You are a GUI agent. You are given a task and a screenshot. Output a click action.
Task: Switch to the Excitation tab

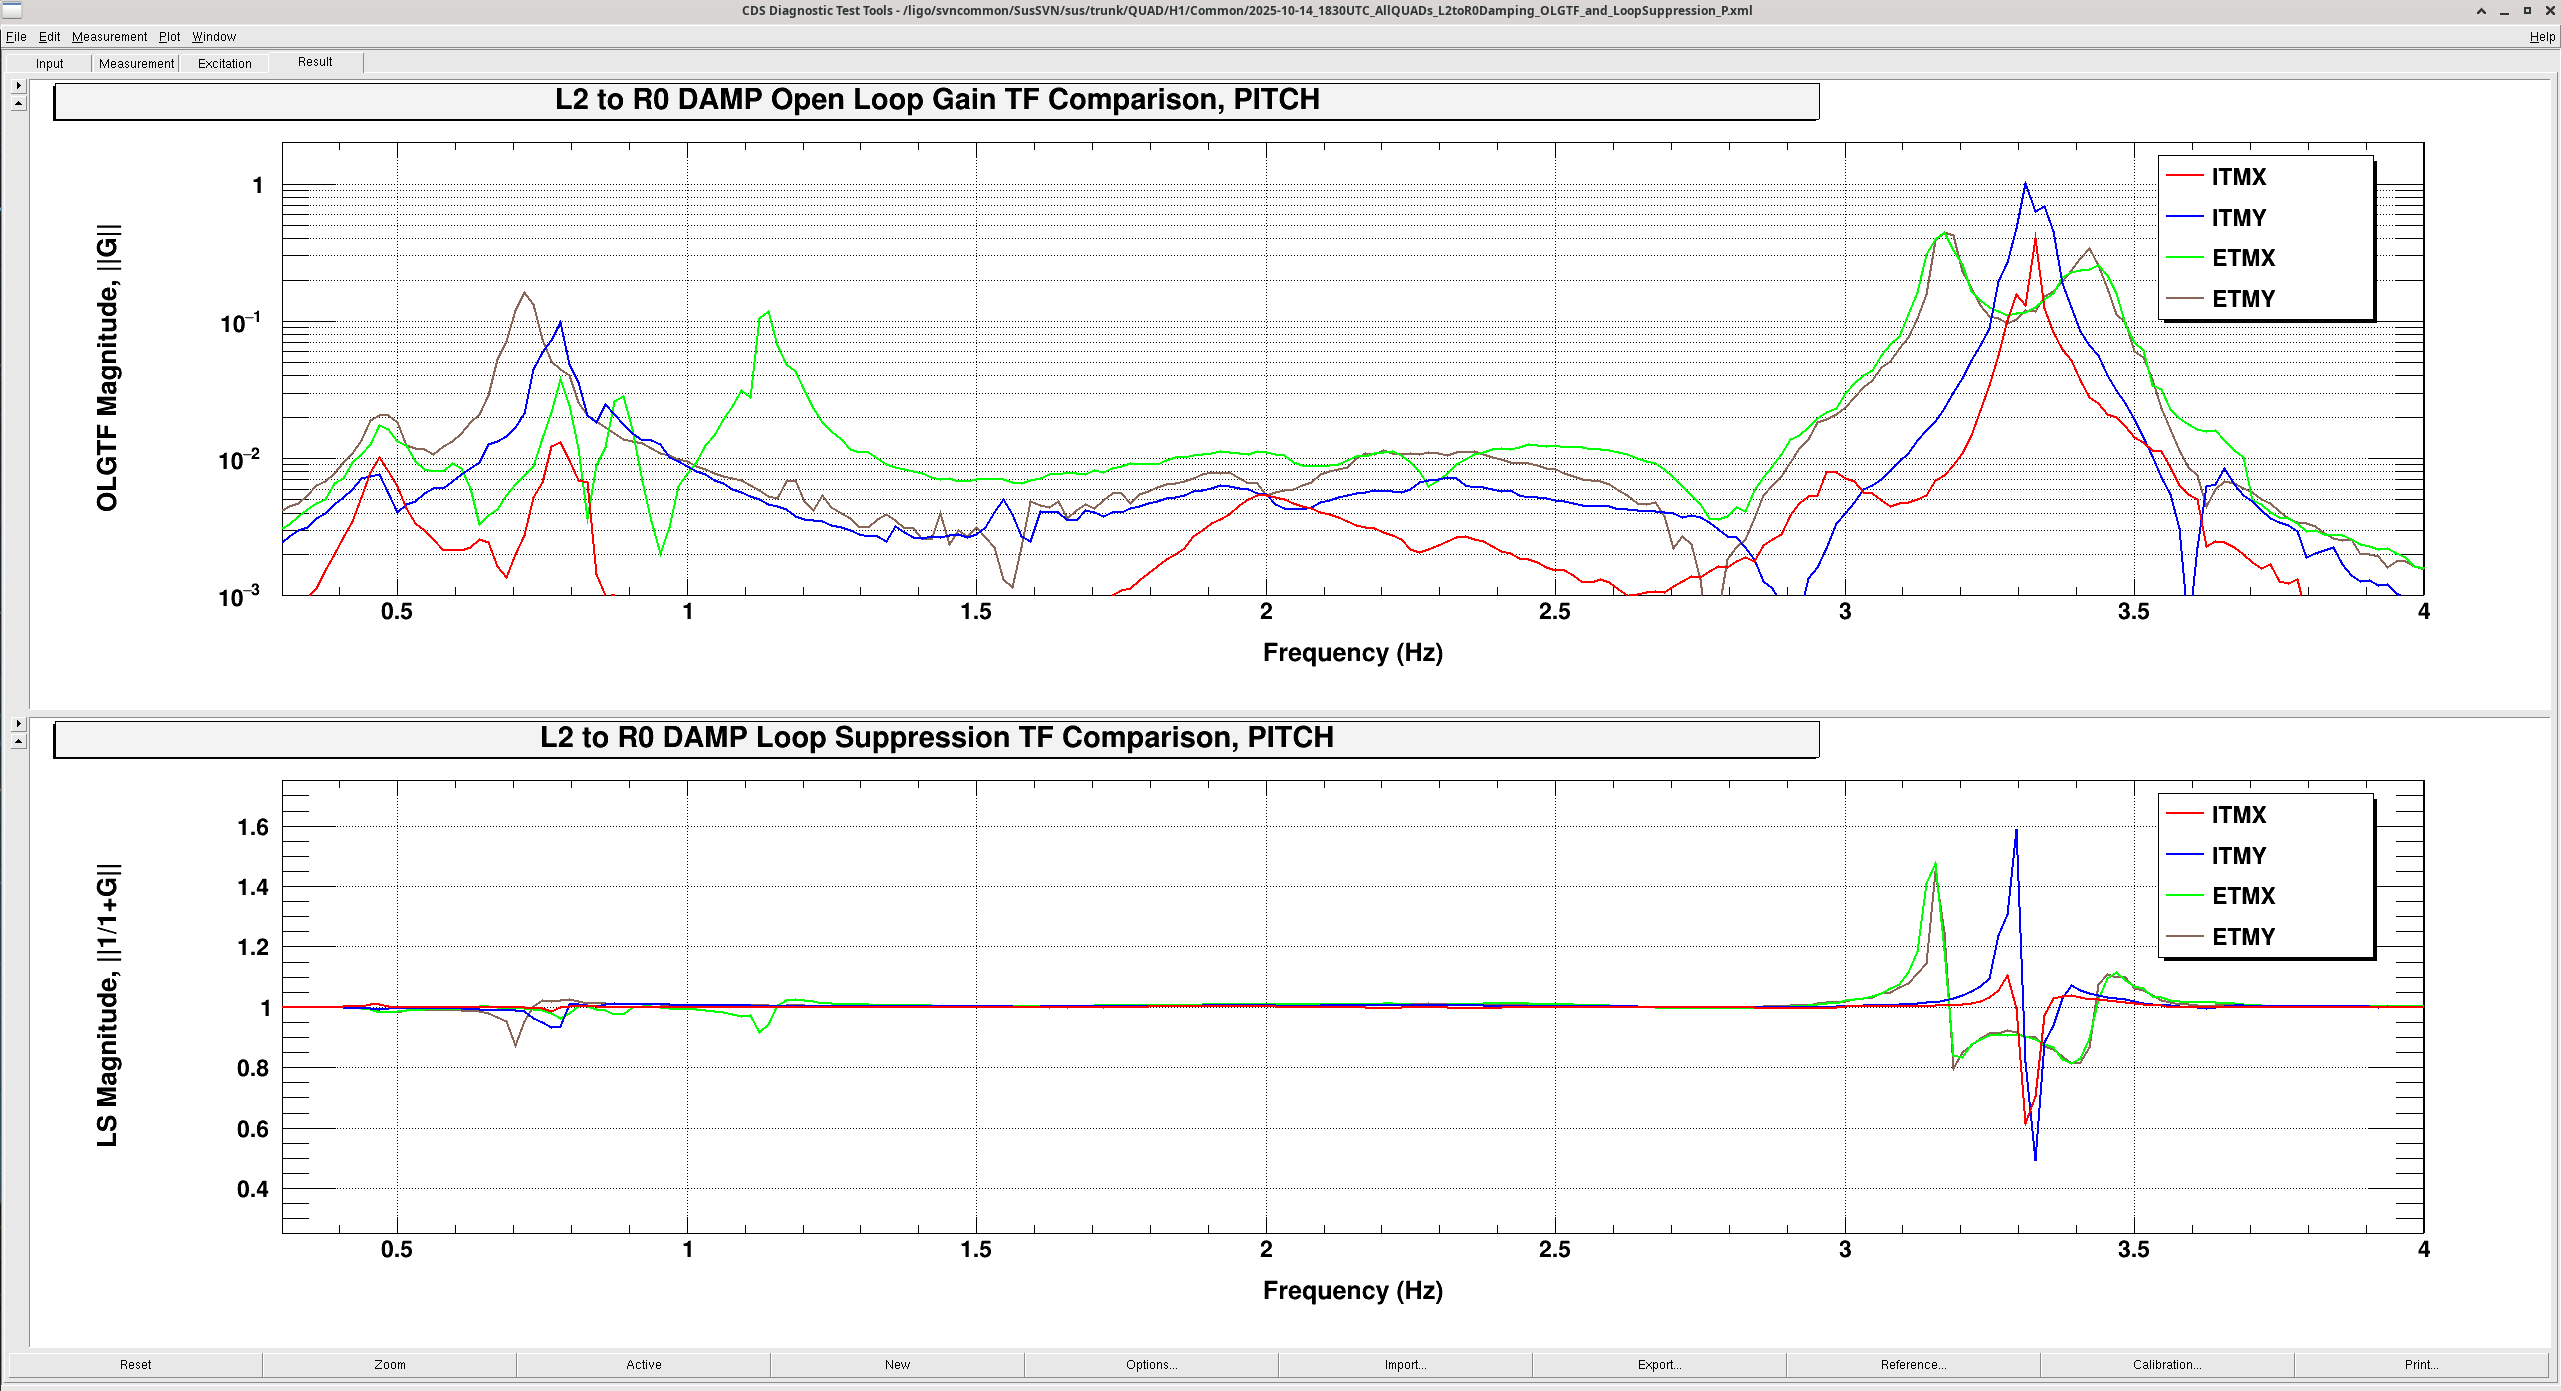(224, 63)
